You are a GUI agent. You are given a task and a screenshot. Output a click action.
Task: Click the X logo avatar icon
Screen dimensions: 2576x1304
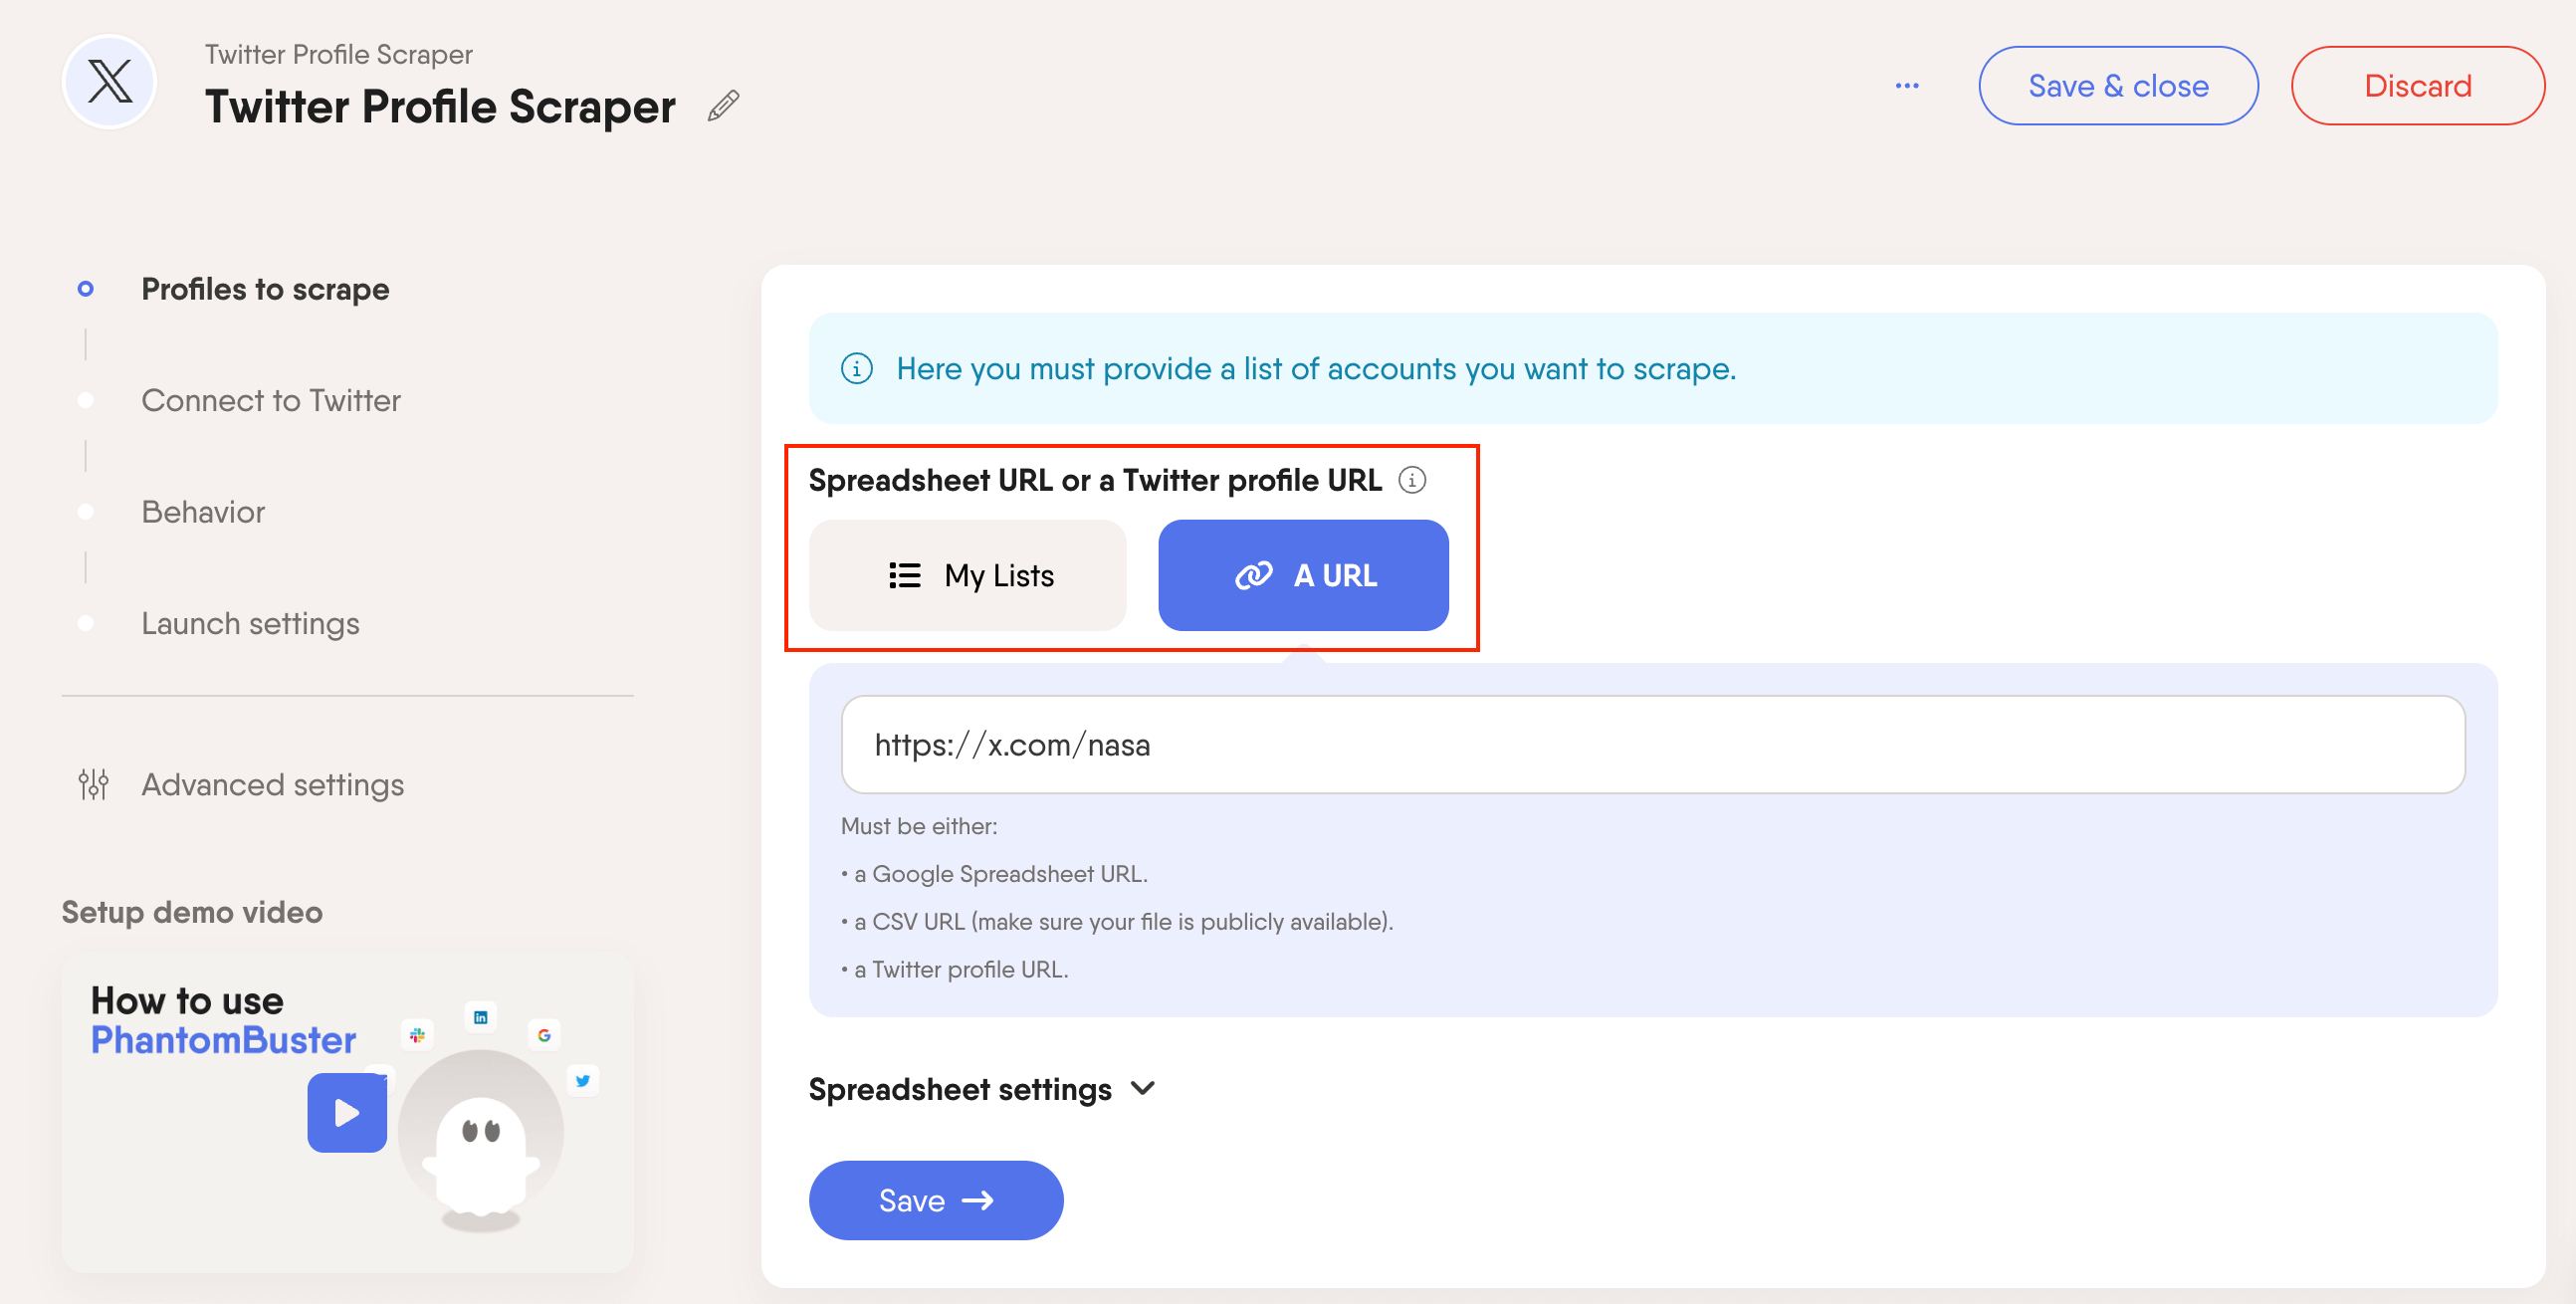(108, 81)
